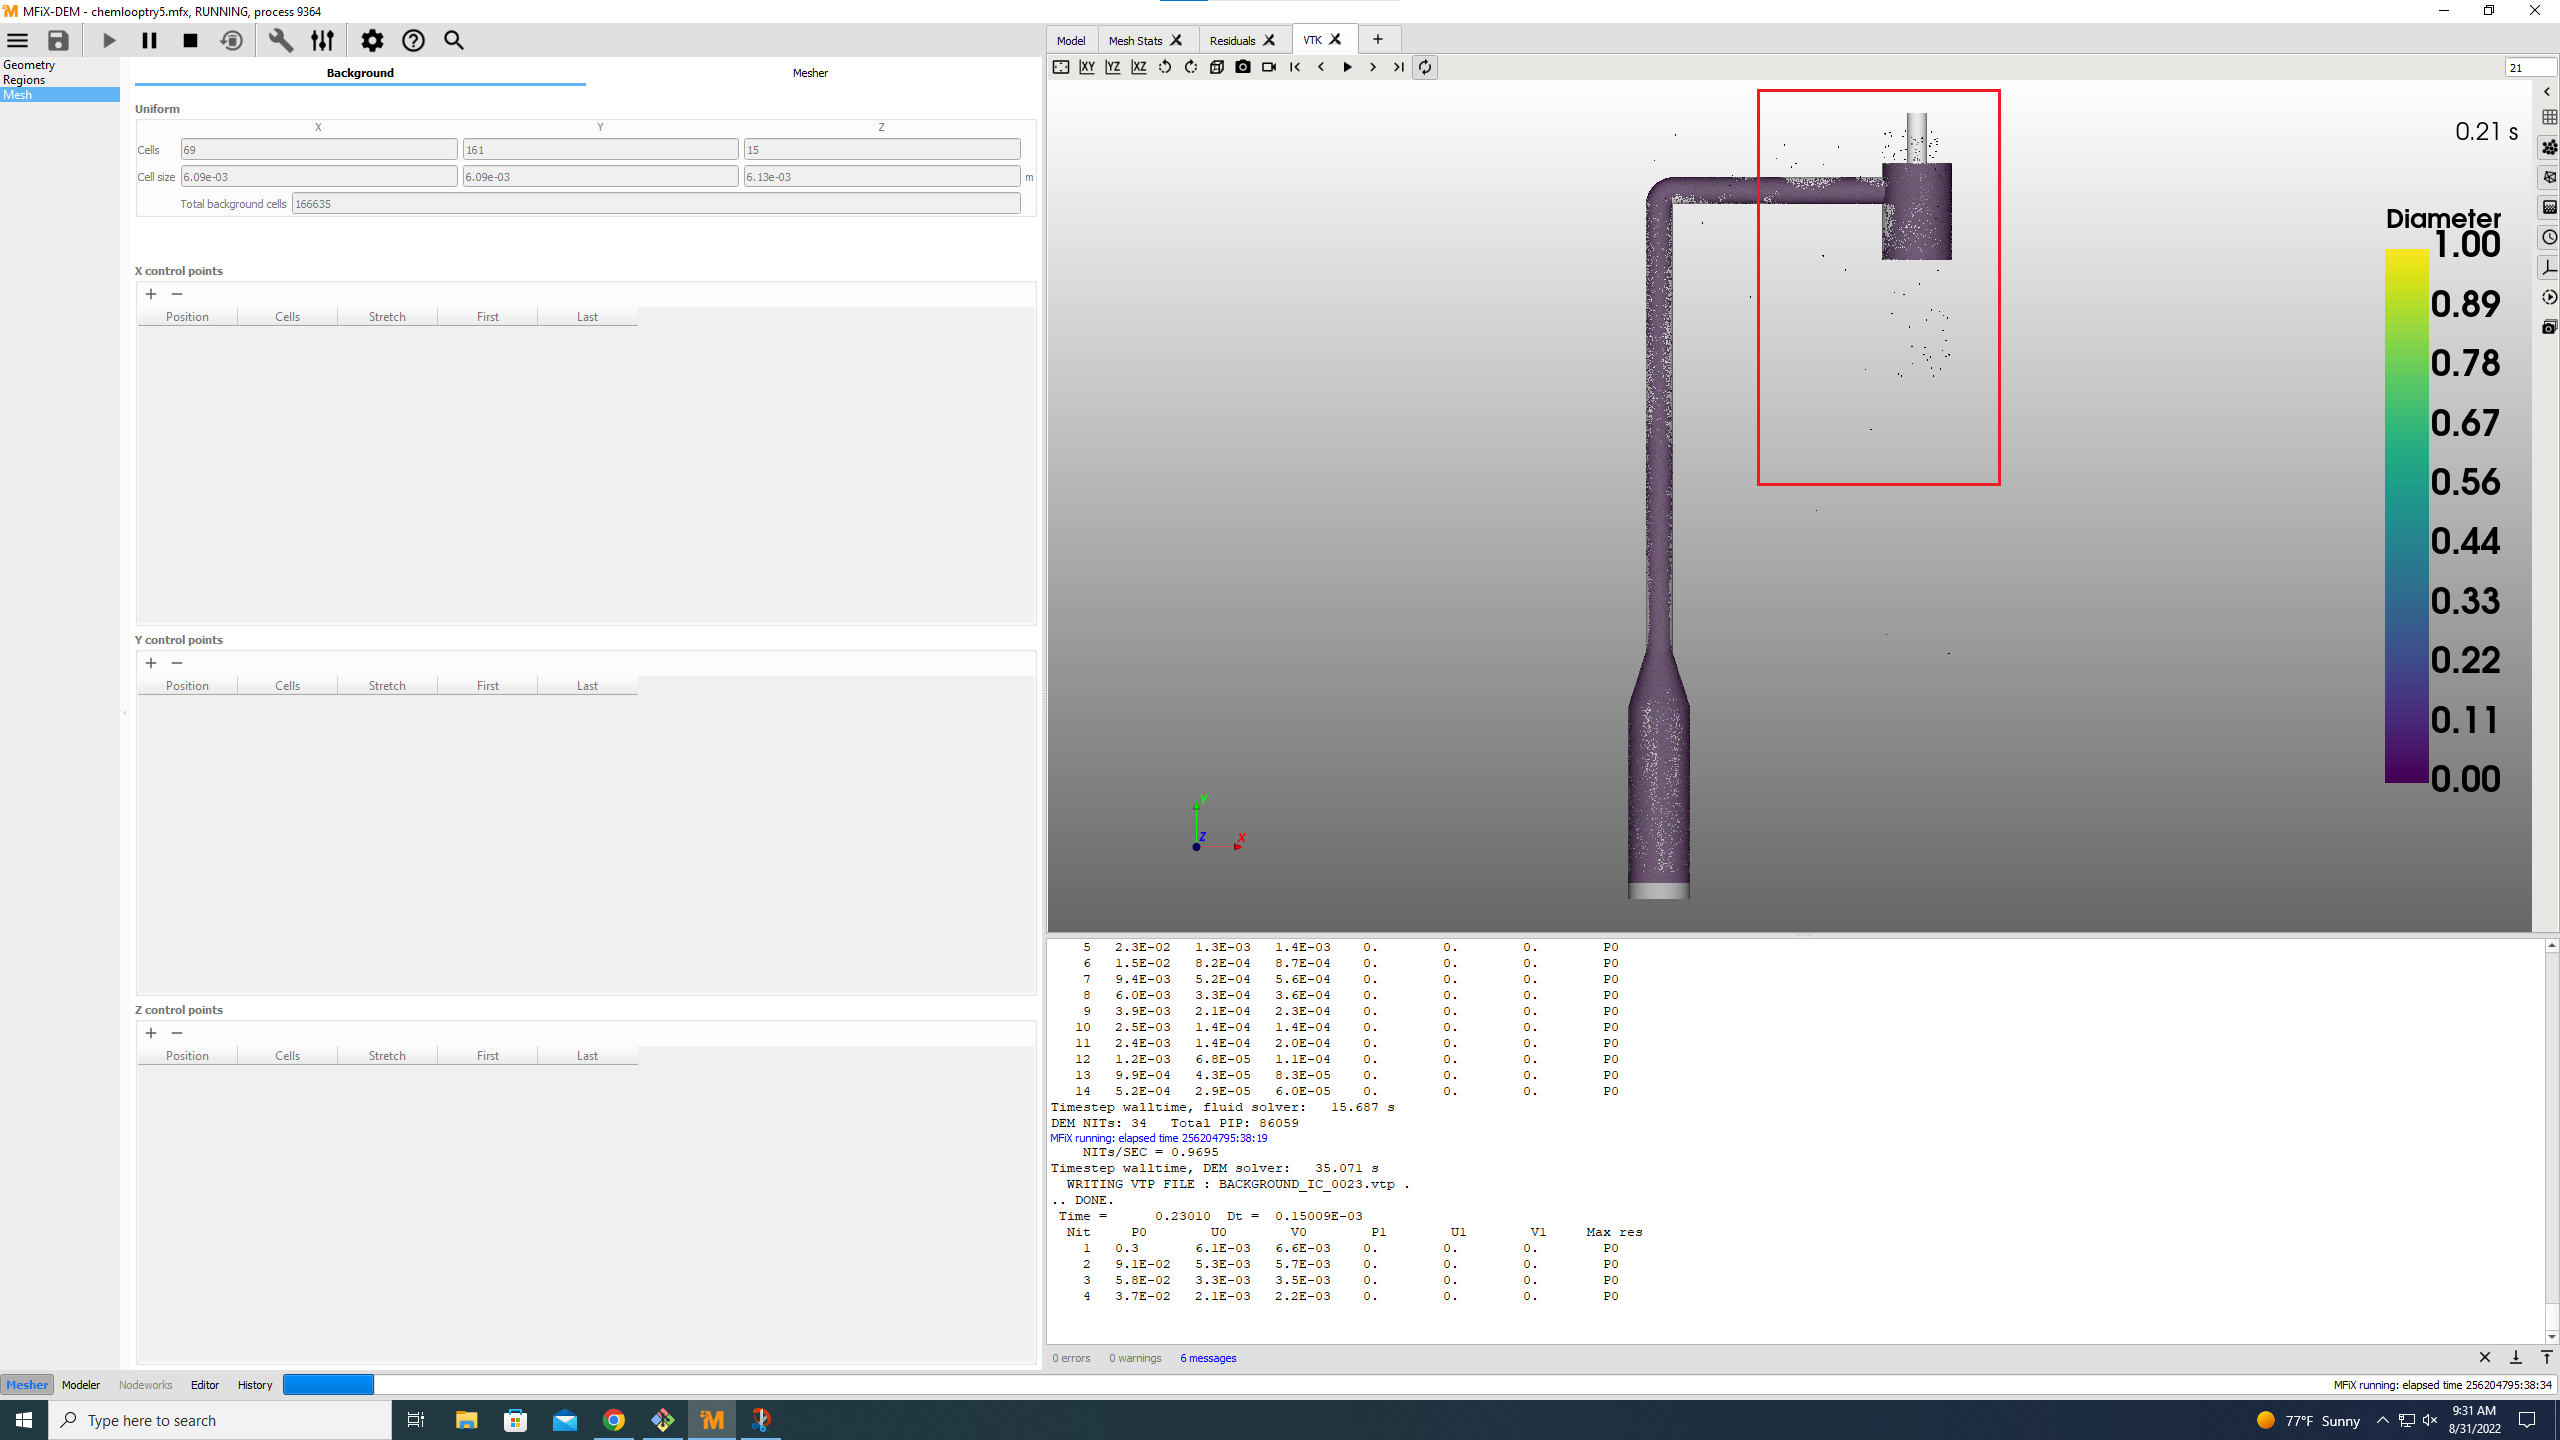Click the YZ view orientation icon
This screenshot has width=2560, height=1440.
click(x=1113, y=67)
